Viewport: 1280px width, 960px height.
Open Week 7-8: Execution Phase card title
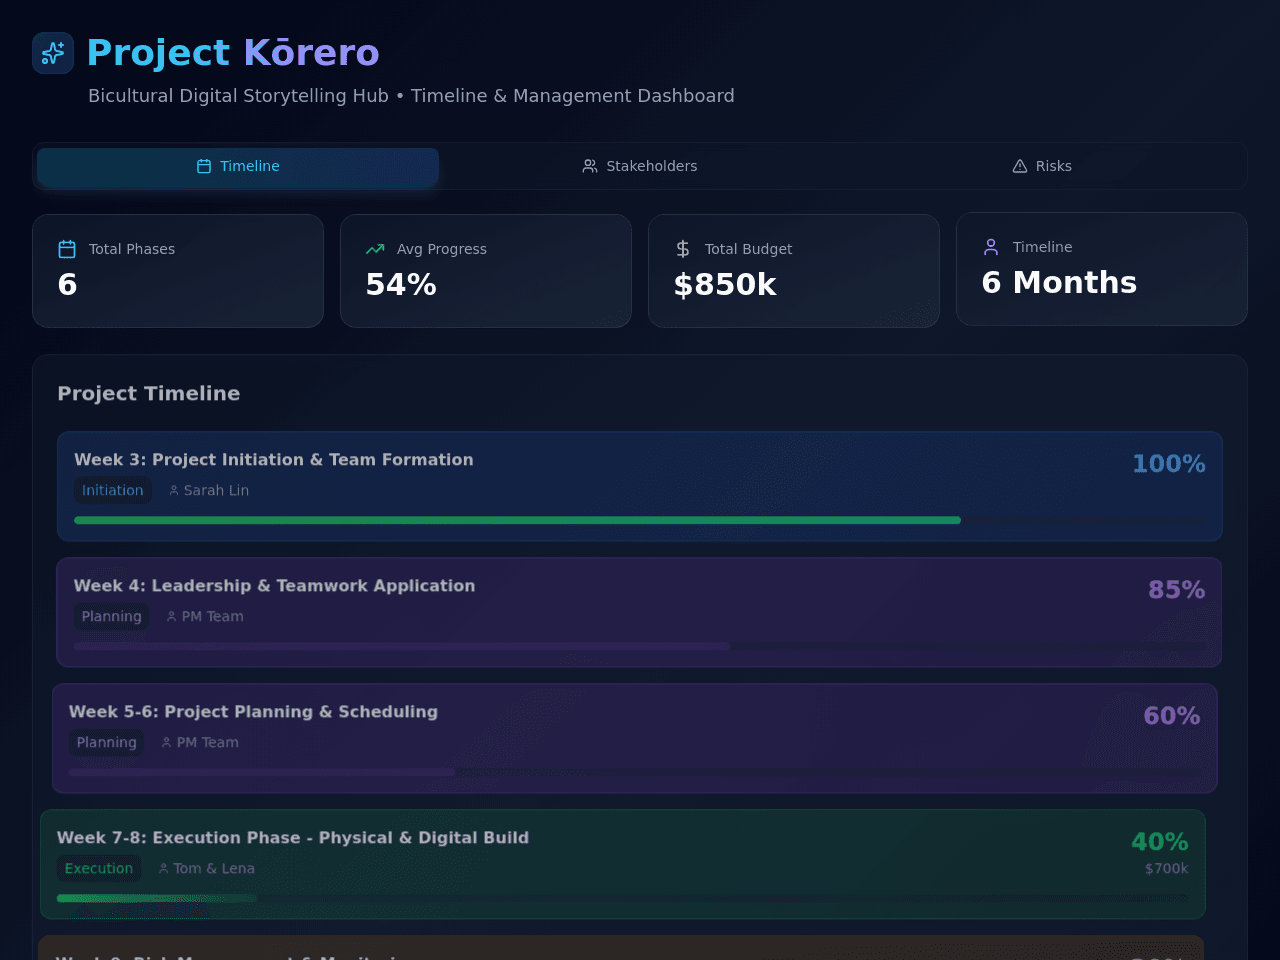click(x=293, y=838)
